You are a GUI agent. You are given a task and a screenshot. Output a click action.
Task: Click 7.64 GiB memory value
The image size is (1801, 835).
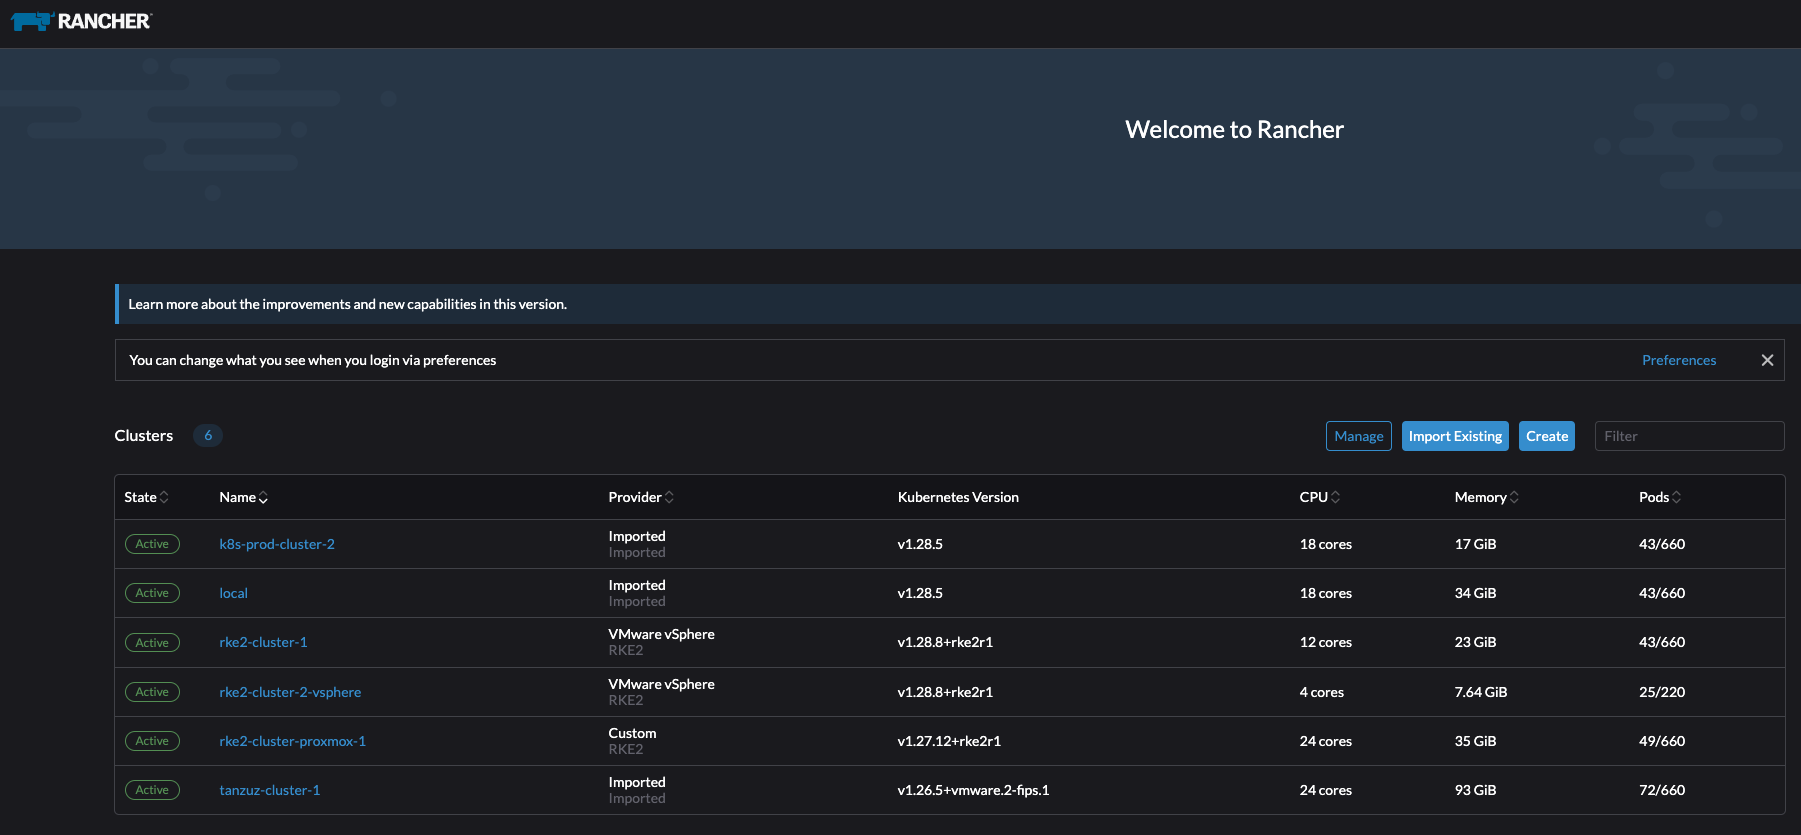1480,692
